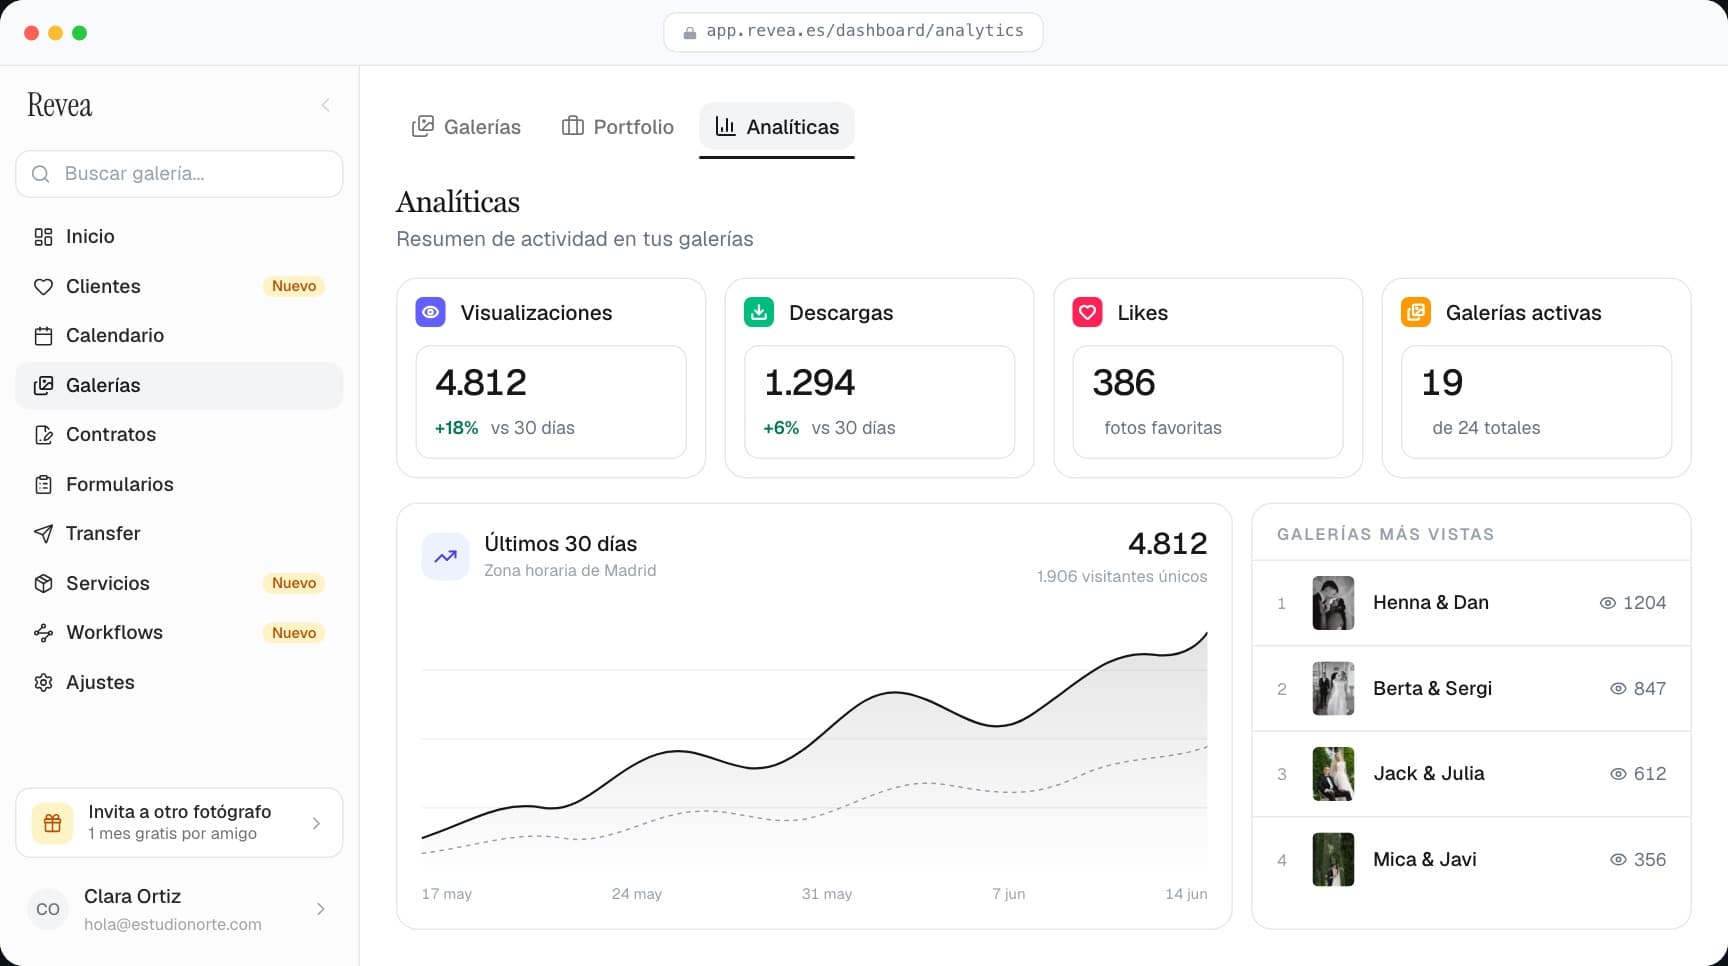Open the Mica & Javi gallery thumbnail

1333,860
